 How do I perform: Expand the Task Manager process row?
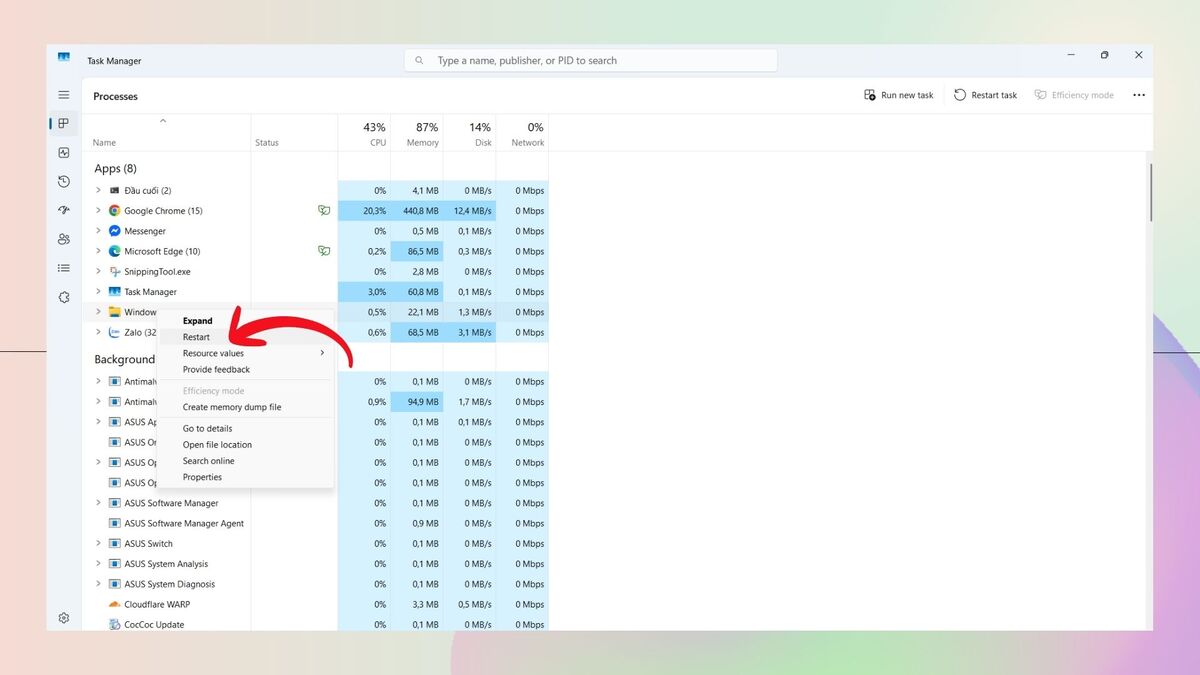(98, 292)
